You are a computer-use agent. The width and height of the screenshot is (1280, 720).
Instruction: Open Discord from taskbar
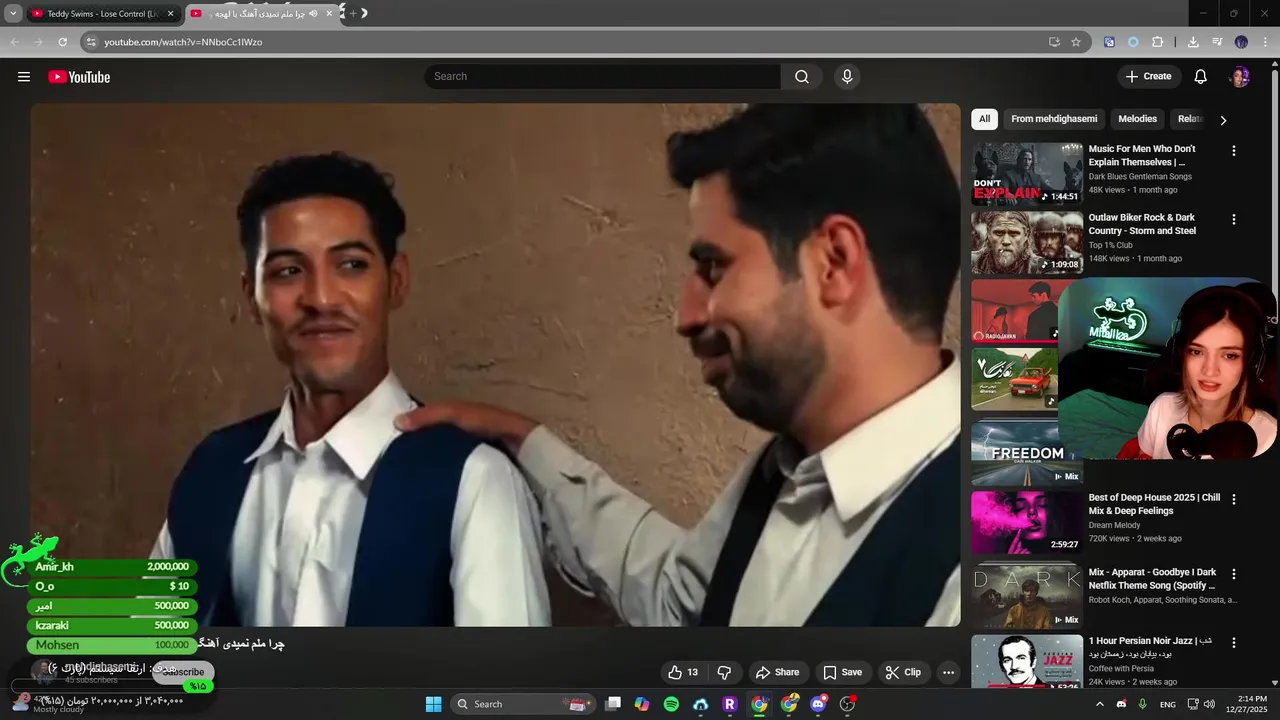point(818,704)
